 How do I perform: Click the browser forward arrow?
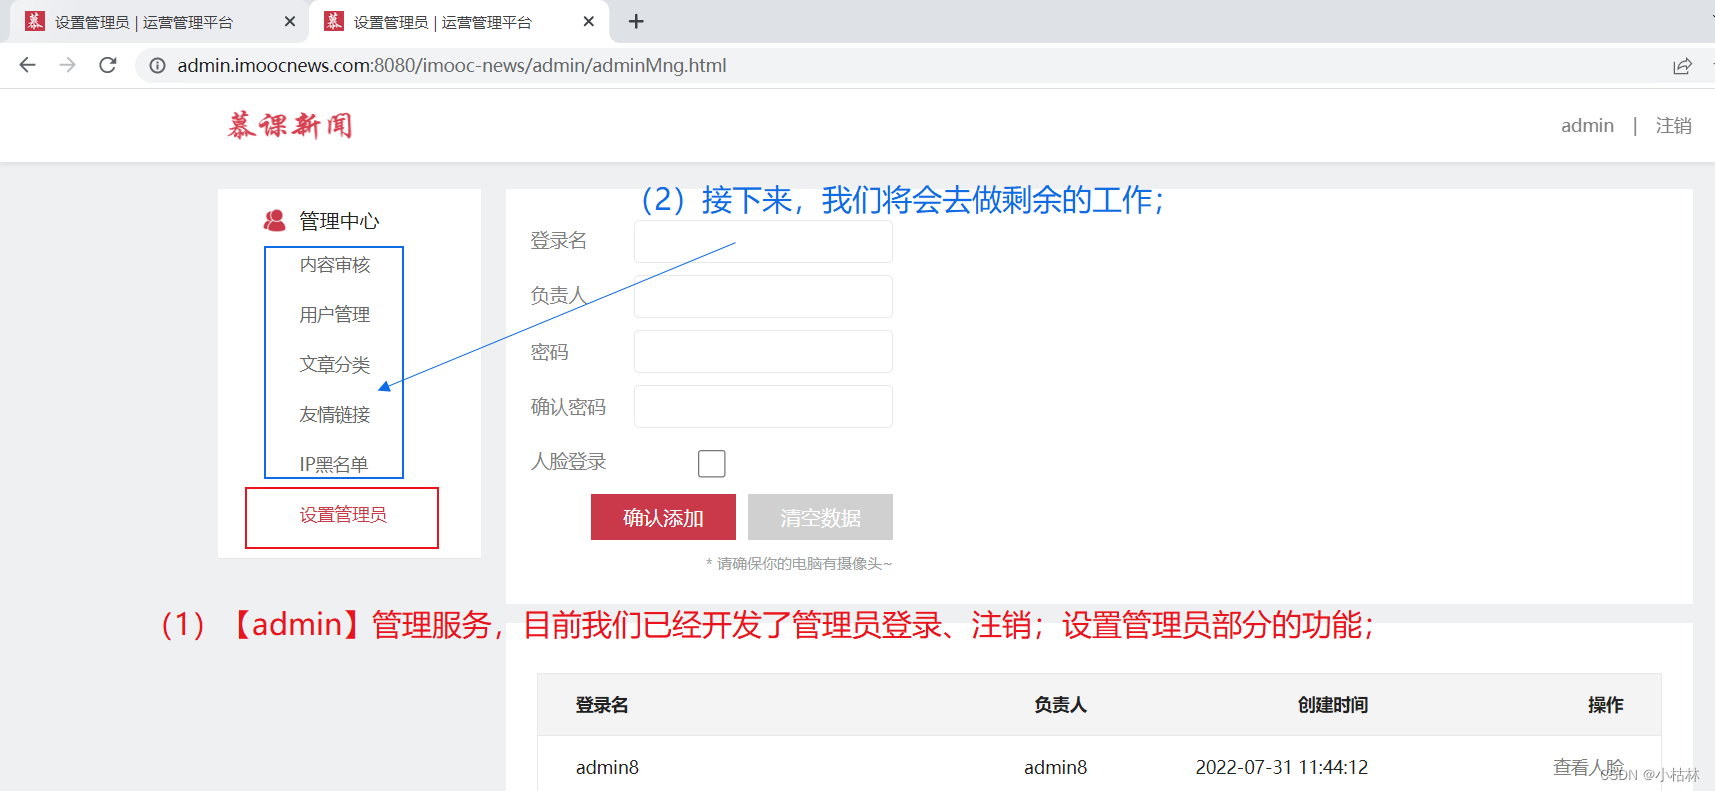tap(67, 65)
